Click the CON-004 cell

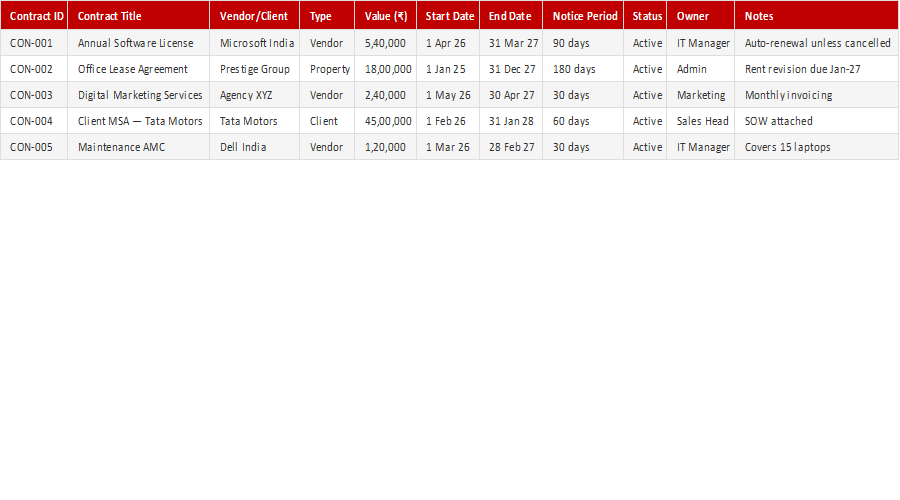[34, 121]
